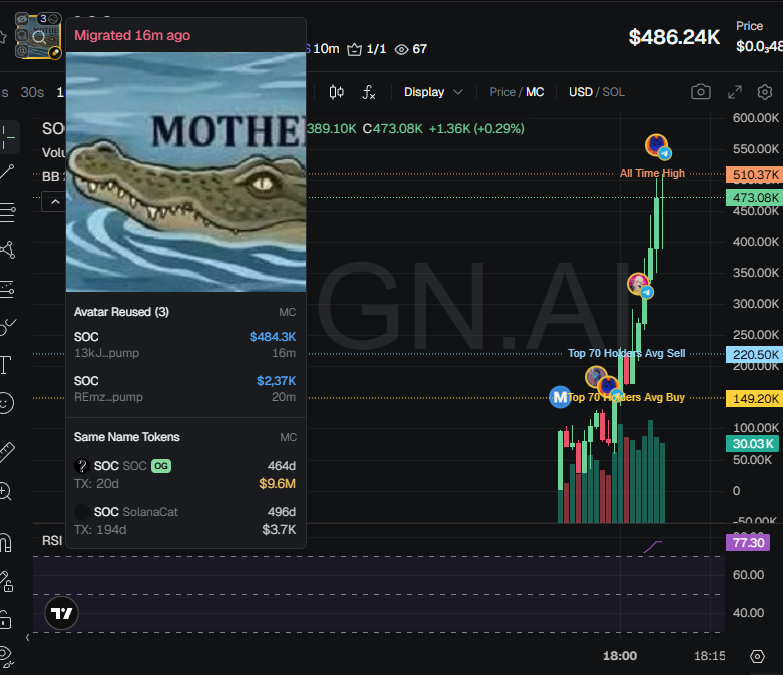Screen dimensions: 783x675
Task: Select the brush drawing tool
Action: 7,327
